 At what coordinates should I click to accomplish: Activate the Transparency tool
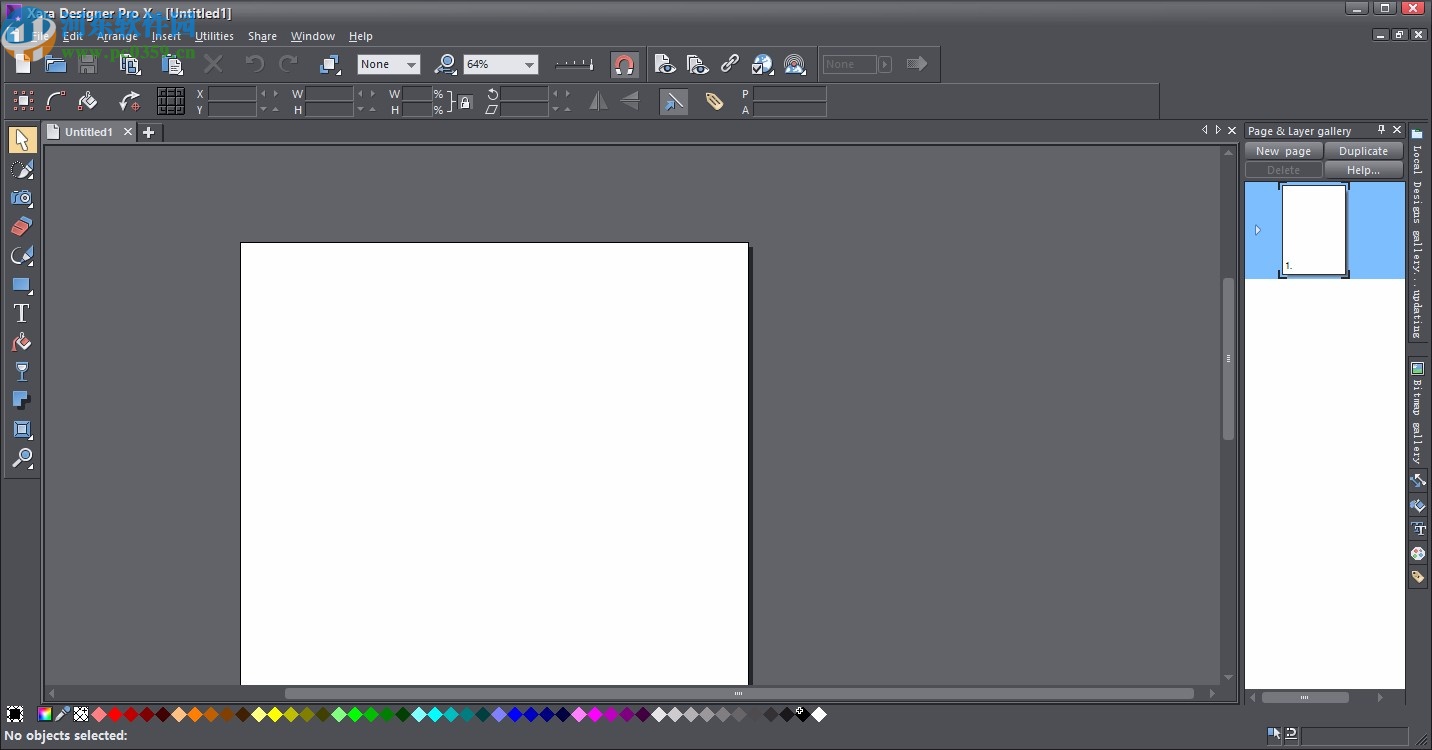(x=21, y=371)
